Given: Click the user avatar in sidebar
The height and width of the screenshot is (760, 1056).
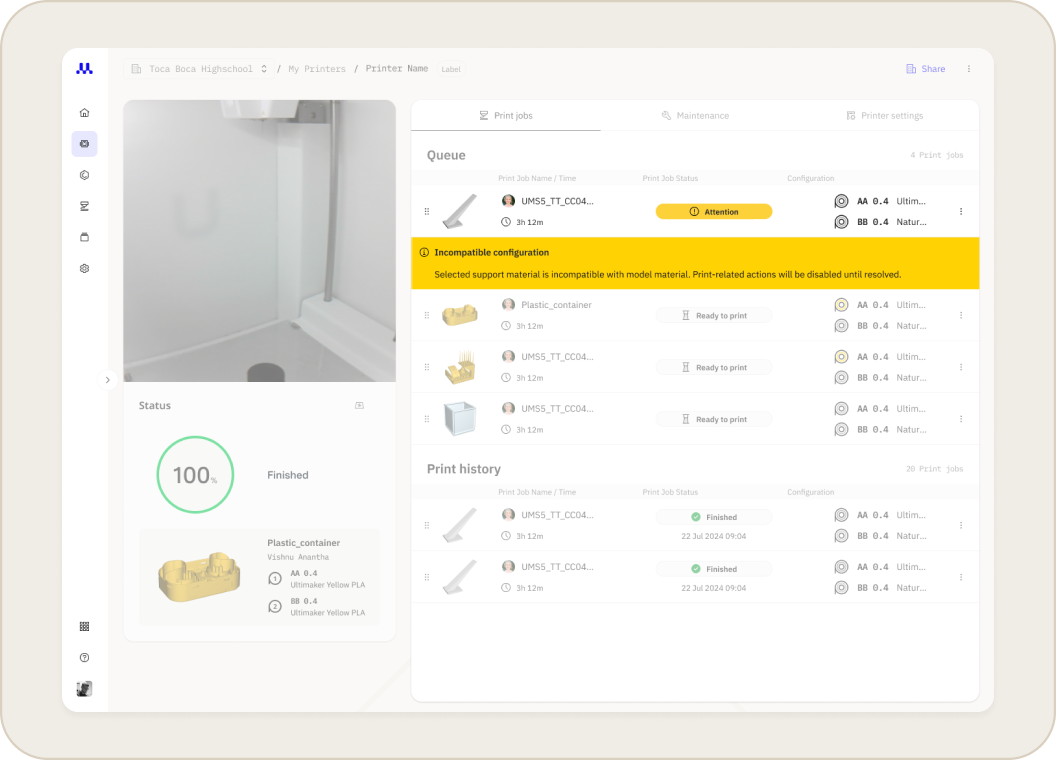Looking at the screenshot, I should coord(84,689).
